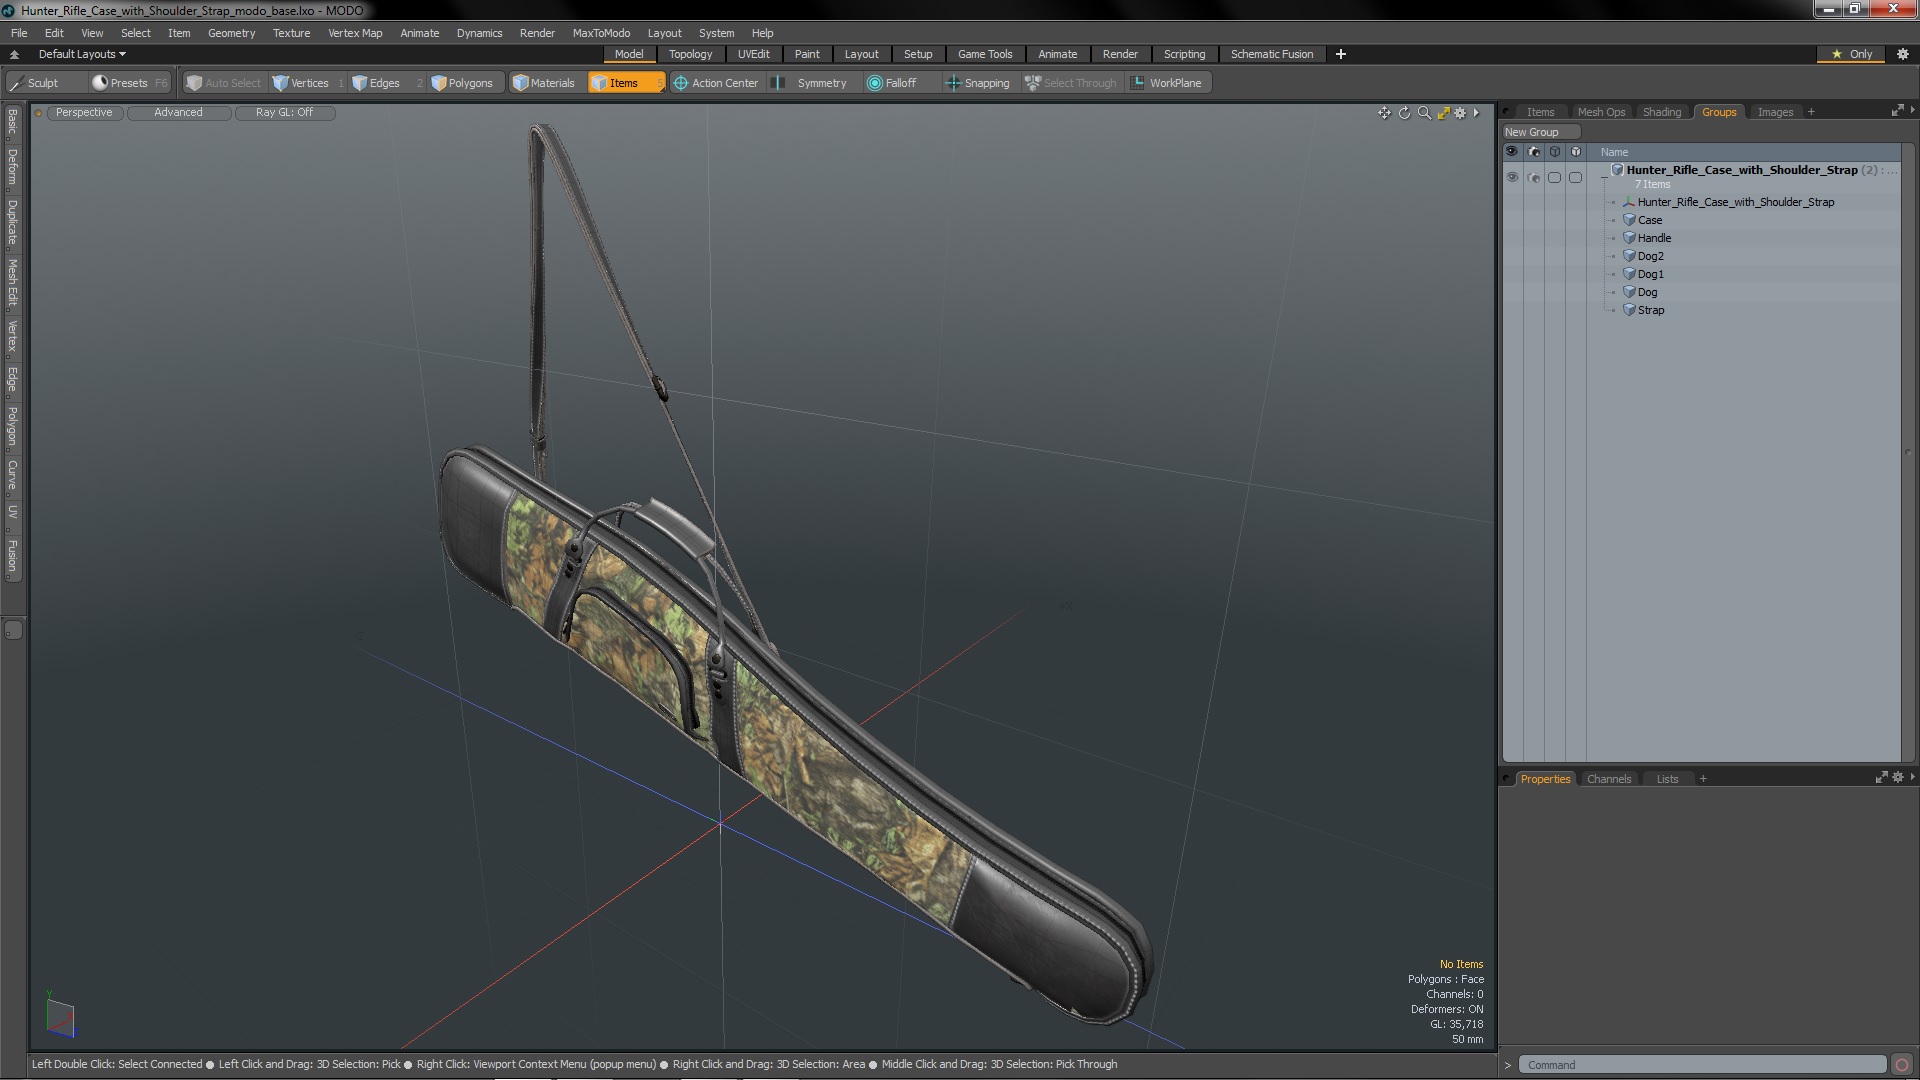Click the Only star button
Image resolution: width=1920 pixels, height=1080 pixels.
coord(1852,54)
